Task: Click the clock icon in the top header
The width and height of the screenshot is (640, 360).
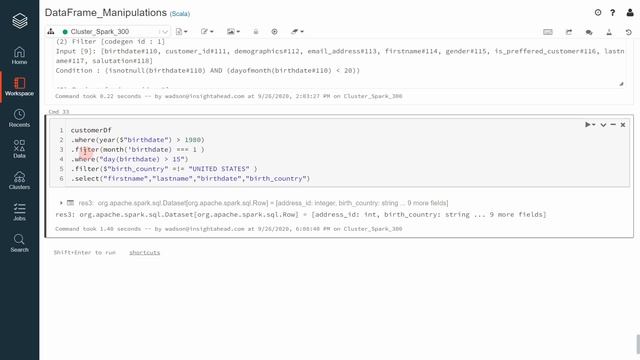Action: pyautogui.click(x=598, y=13)
